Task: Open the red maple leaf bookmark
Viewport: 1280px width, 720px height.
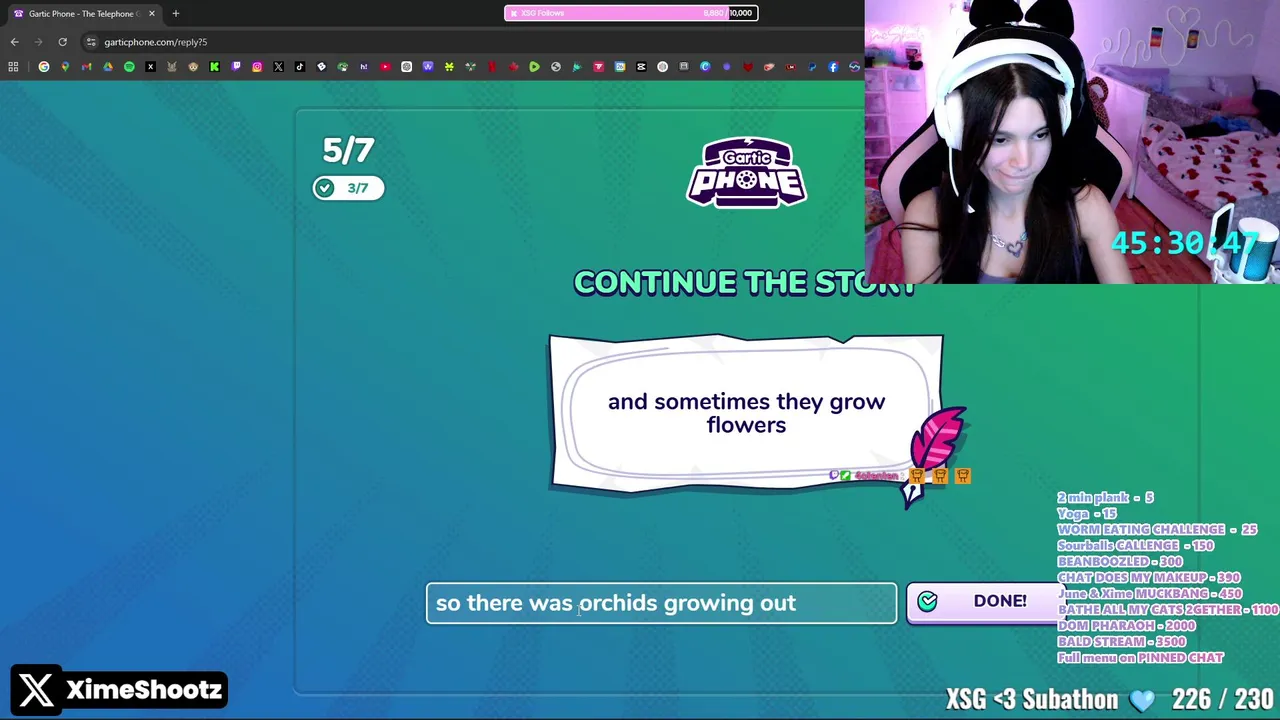Action: [x=513, y=67]
